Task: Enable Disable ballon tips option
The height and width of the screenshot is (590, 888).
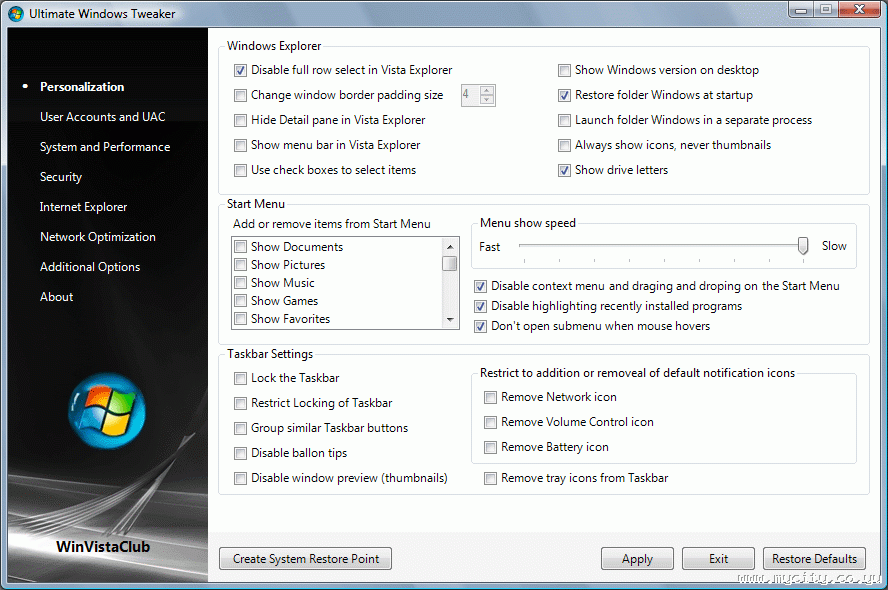Action: tap(240, 453)
